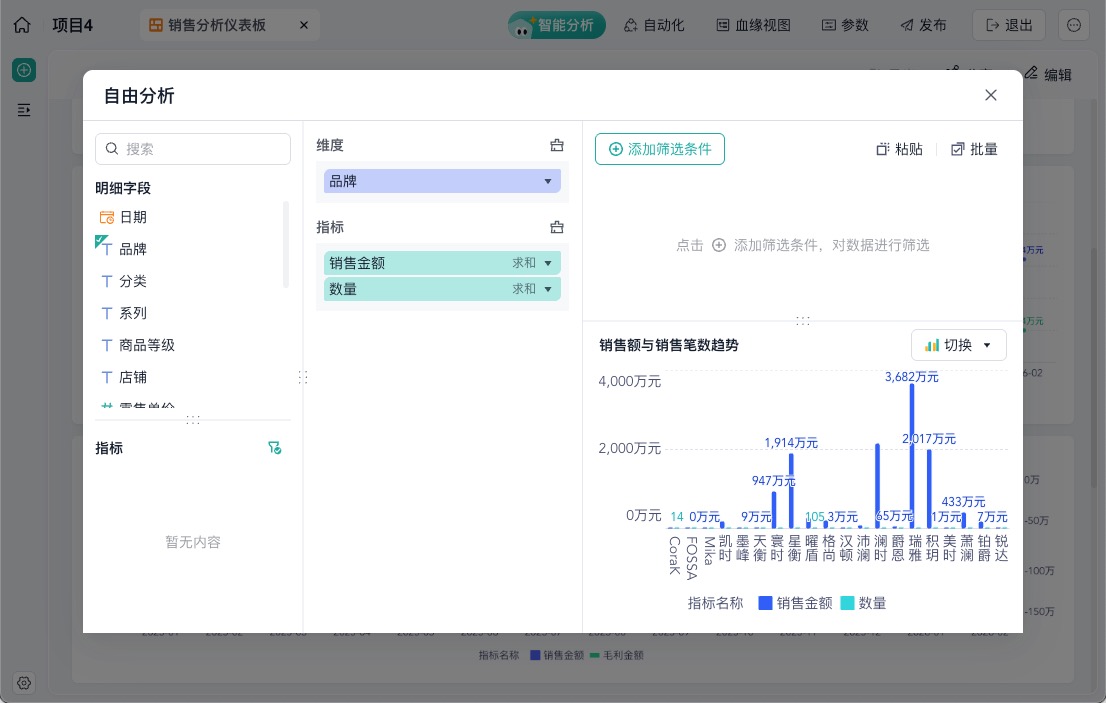Toggle 数量 legend swatch in chart
The width and height of the screenshot is (1106, 703).
click(x=847, y=603)
